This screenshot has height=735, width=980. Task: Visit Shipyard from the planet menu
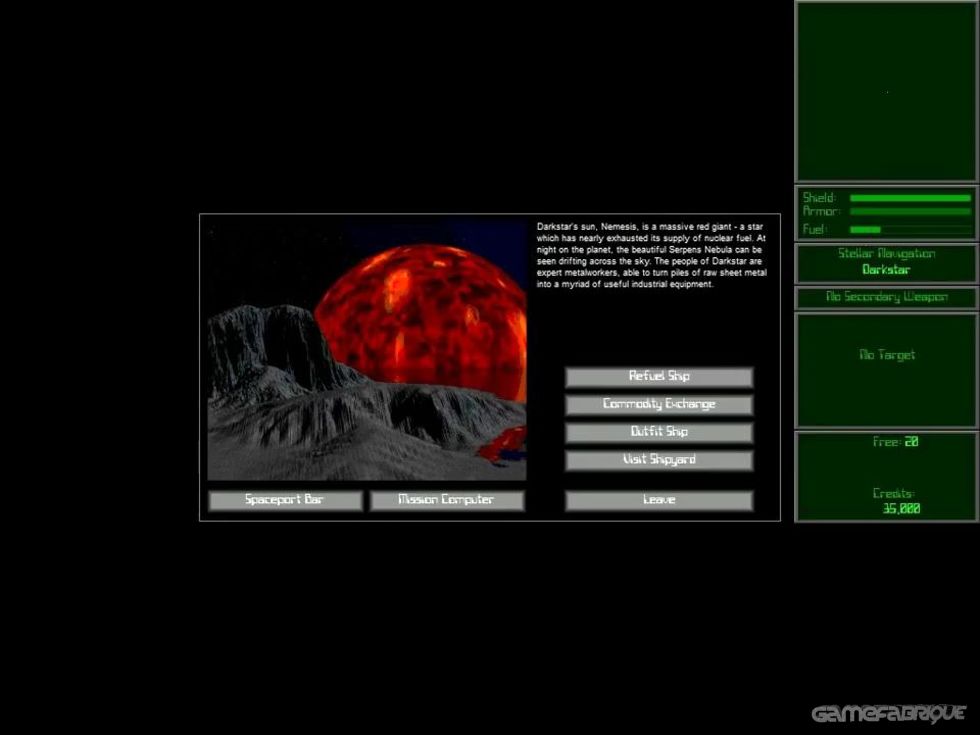pyautogui.click(x=659, y=460)
